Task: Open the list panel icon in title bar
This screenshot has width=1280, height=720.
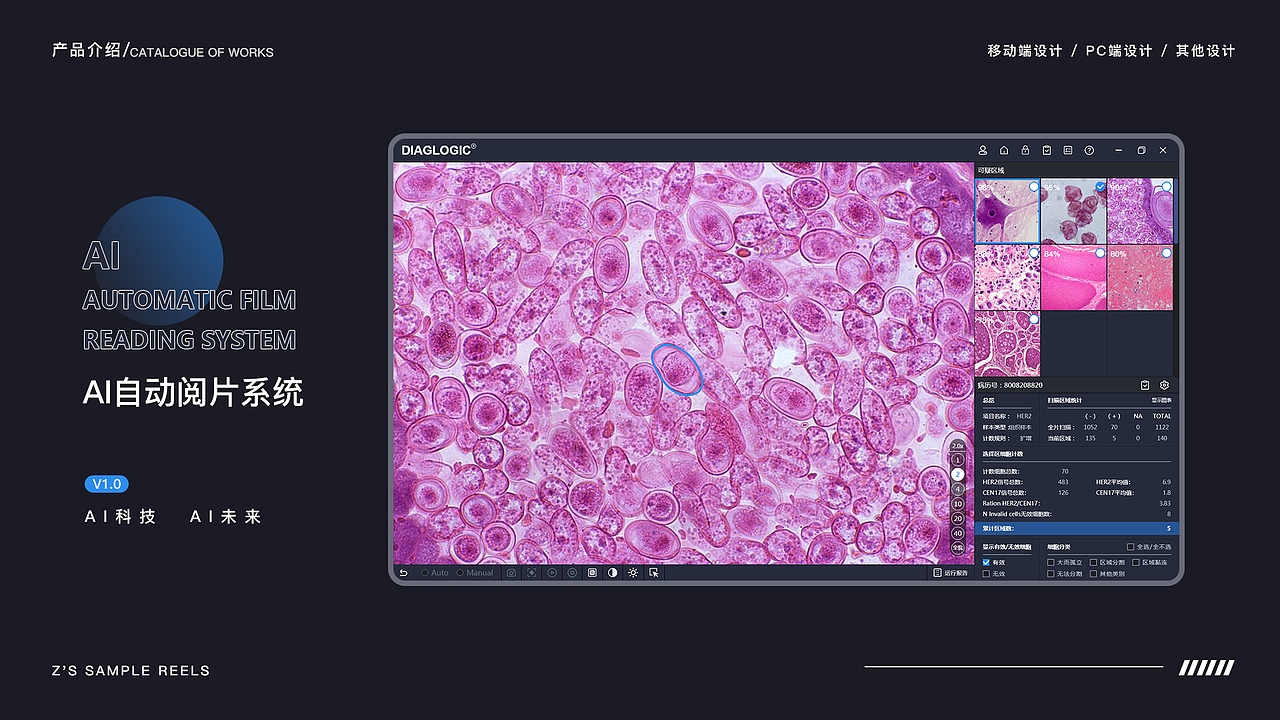Action: point(1068,150)
